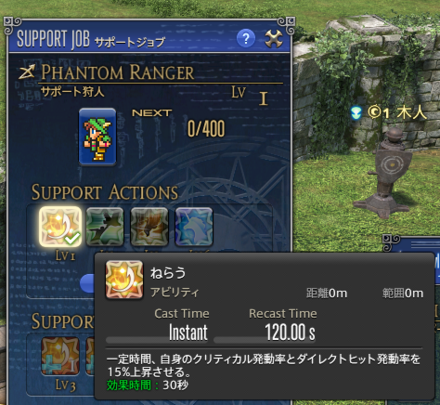Click the partially hidden second support trait icon
Image resolution: width=440 pixels, height=405 pixels.
coord(90,356)
